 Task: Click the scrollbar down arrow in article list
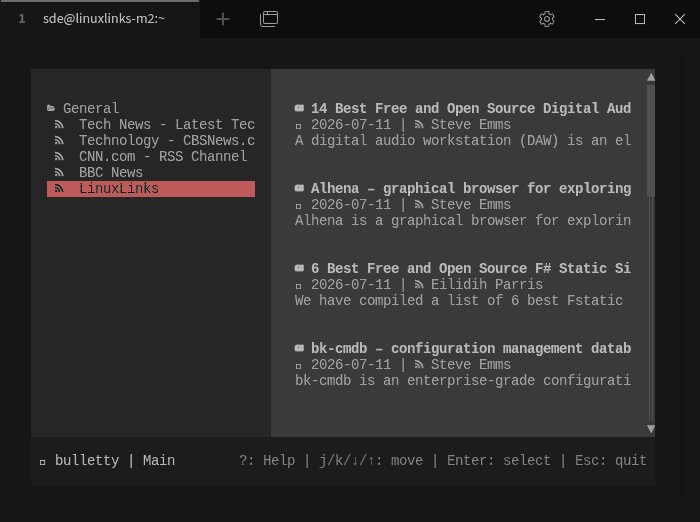click(651, 429)
